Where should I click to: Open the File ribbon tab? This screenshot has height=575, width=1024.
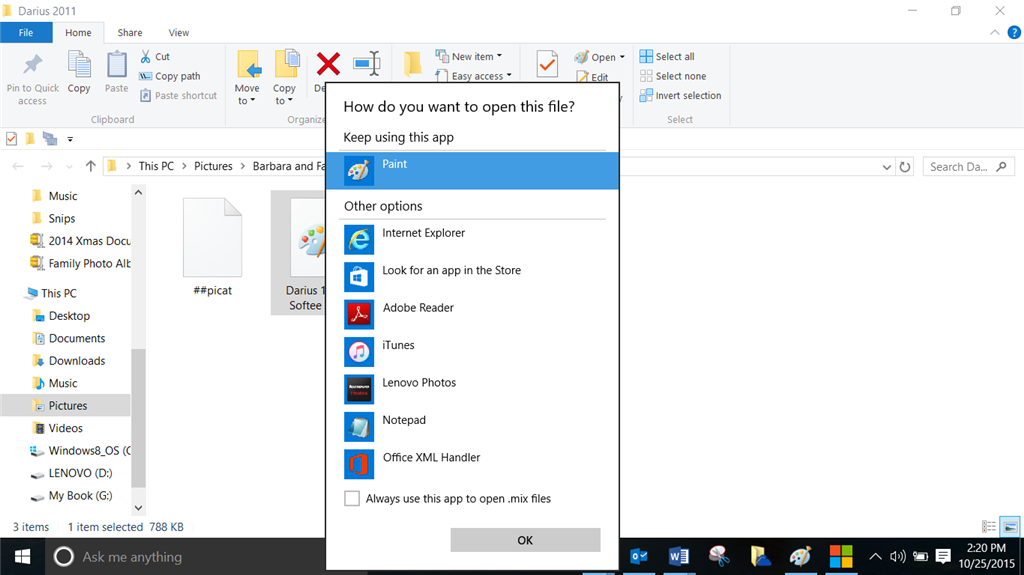click(26, 33)
